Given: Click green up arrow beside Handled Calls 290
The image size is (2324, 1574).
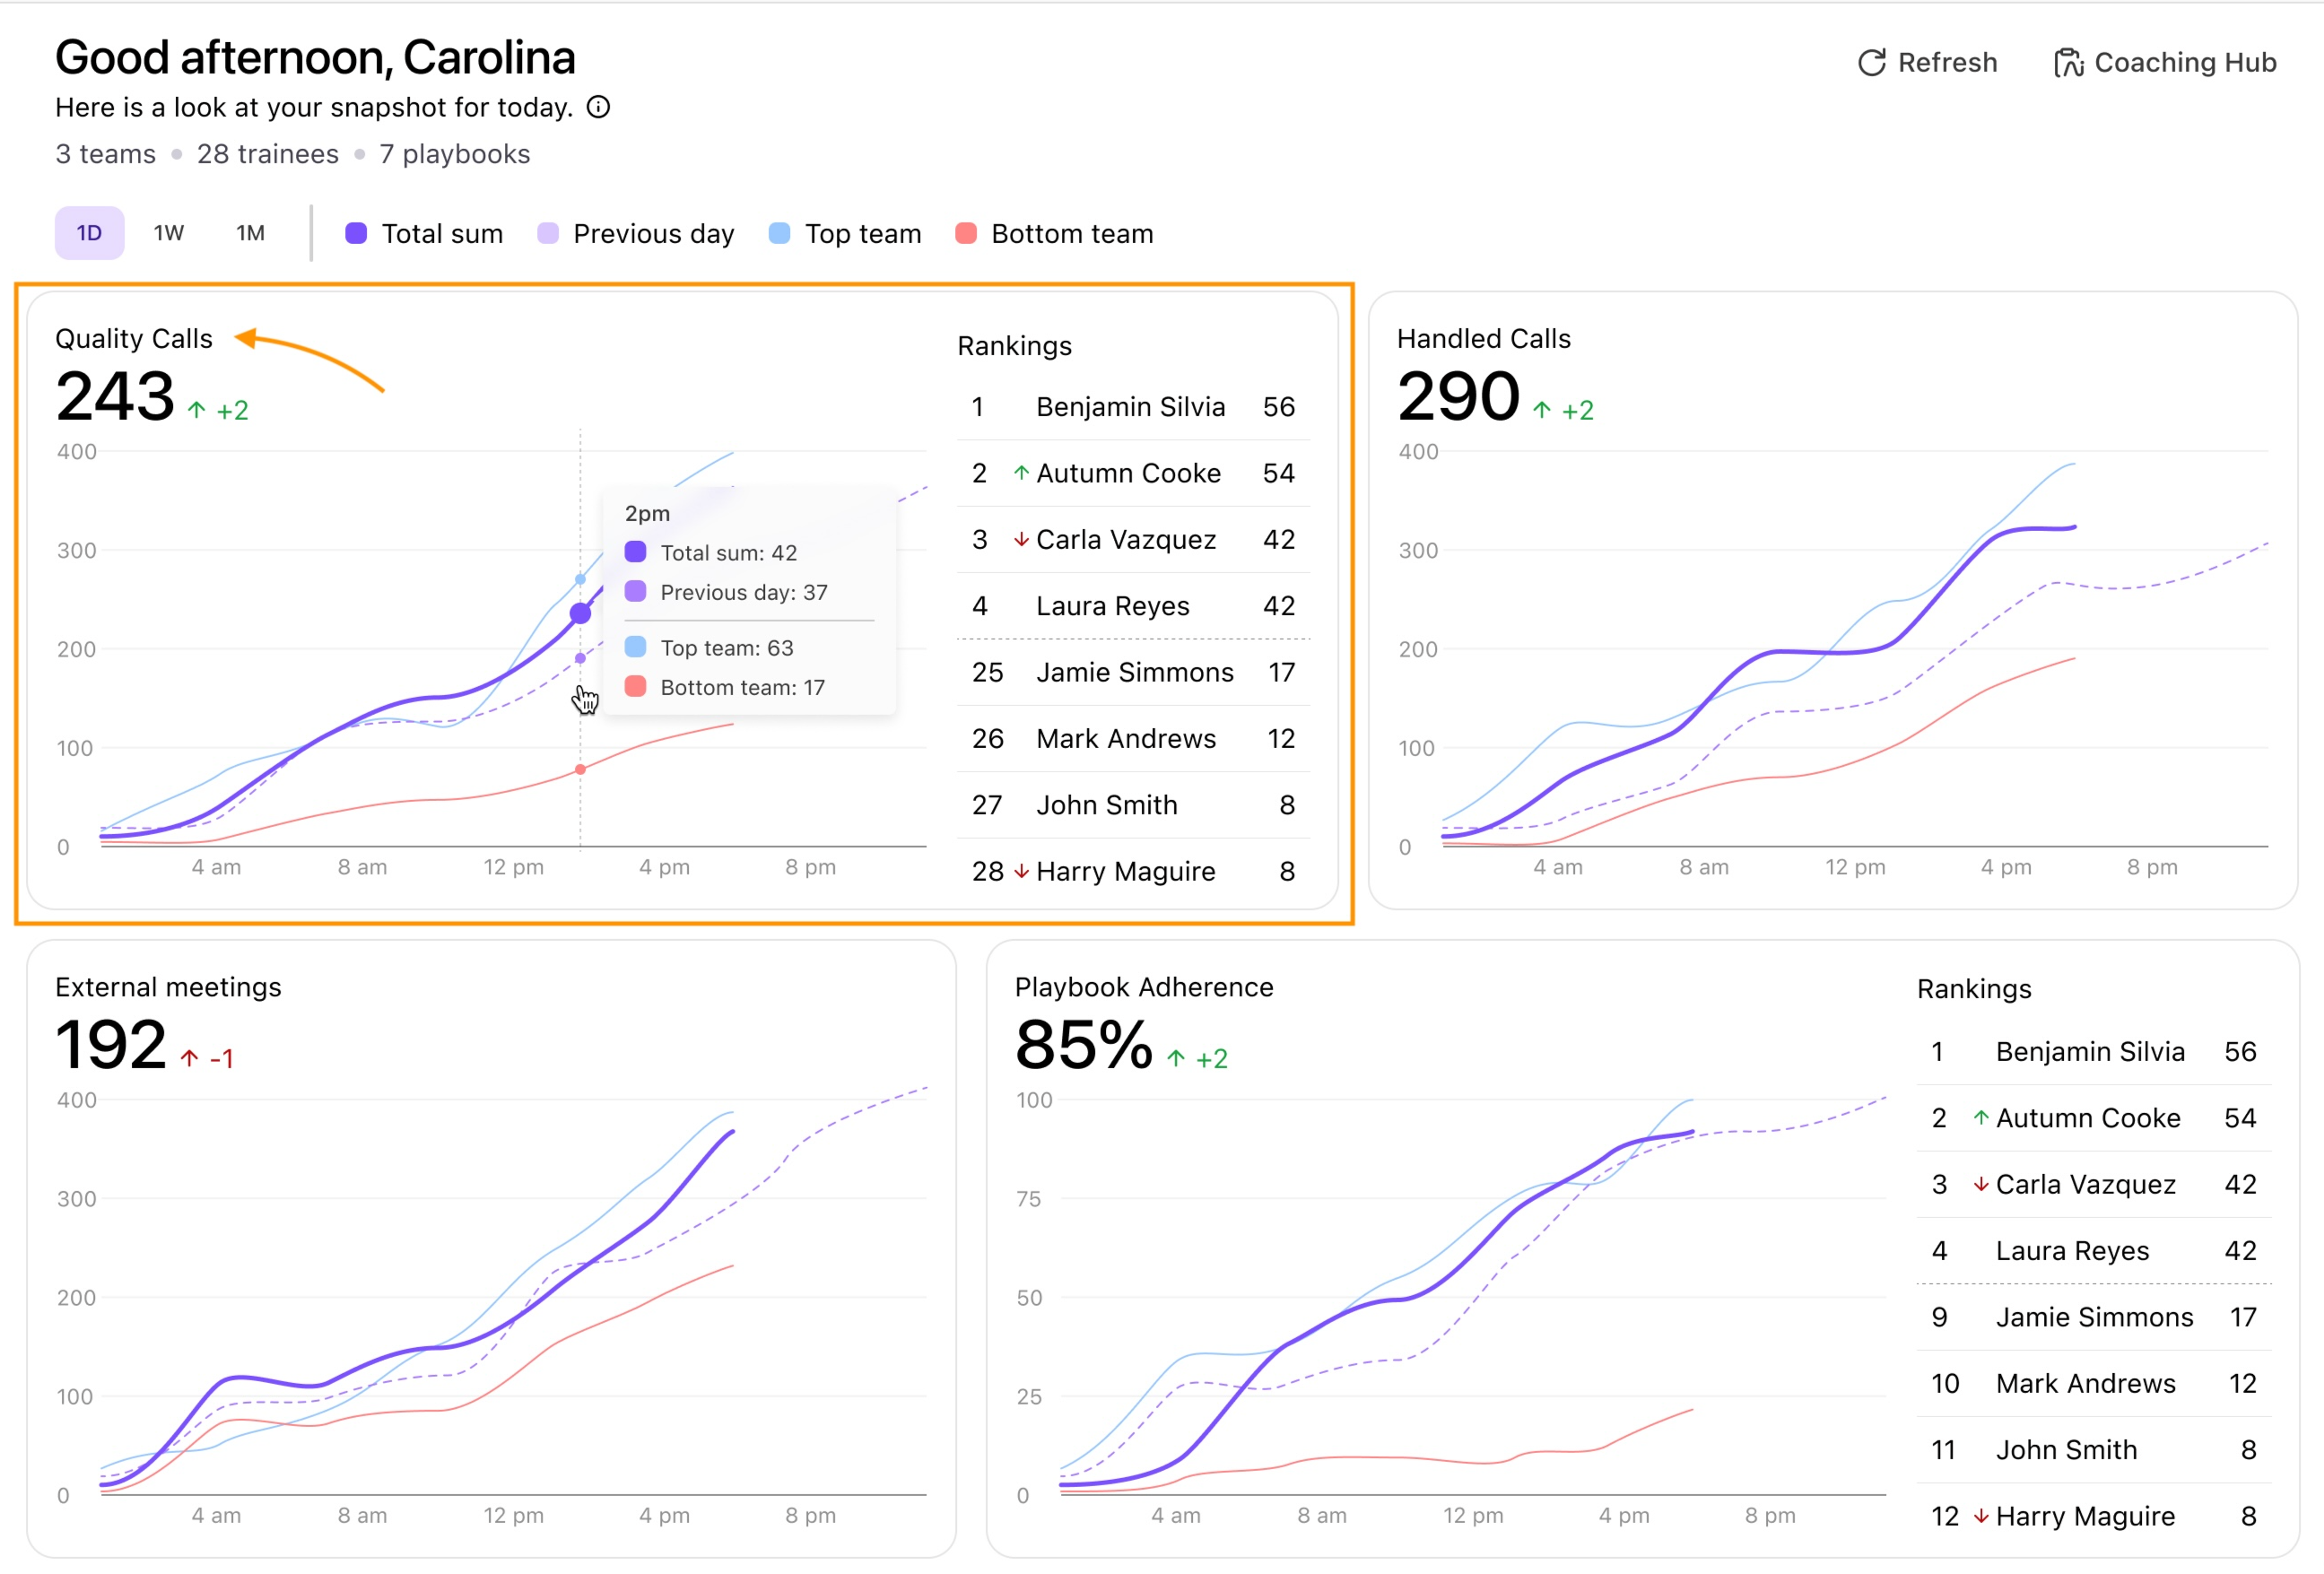Looking at the screenshot, I should (x=1542, y=410).
